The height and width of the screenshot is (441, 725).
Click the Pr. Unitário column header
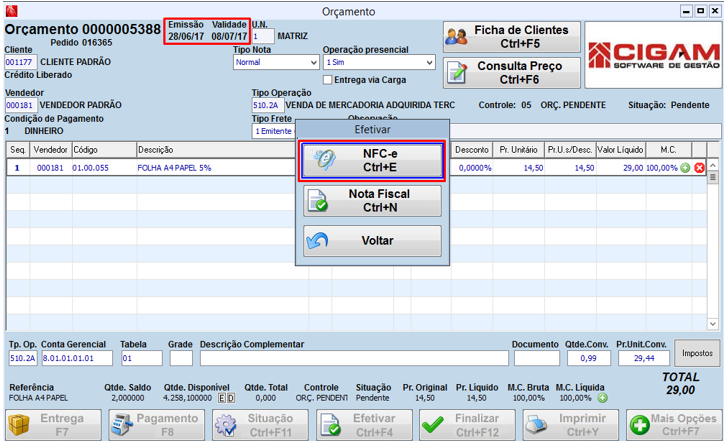pos(518,150)
